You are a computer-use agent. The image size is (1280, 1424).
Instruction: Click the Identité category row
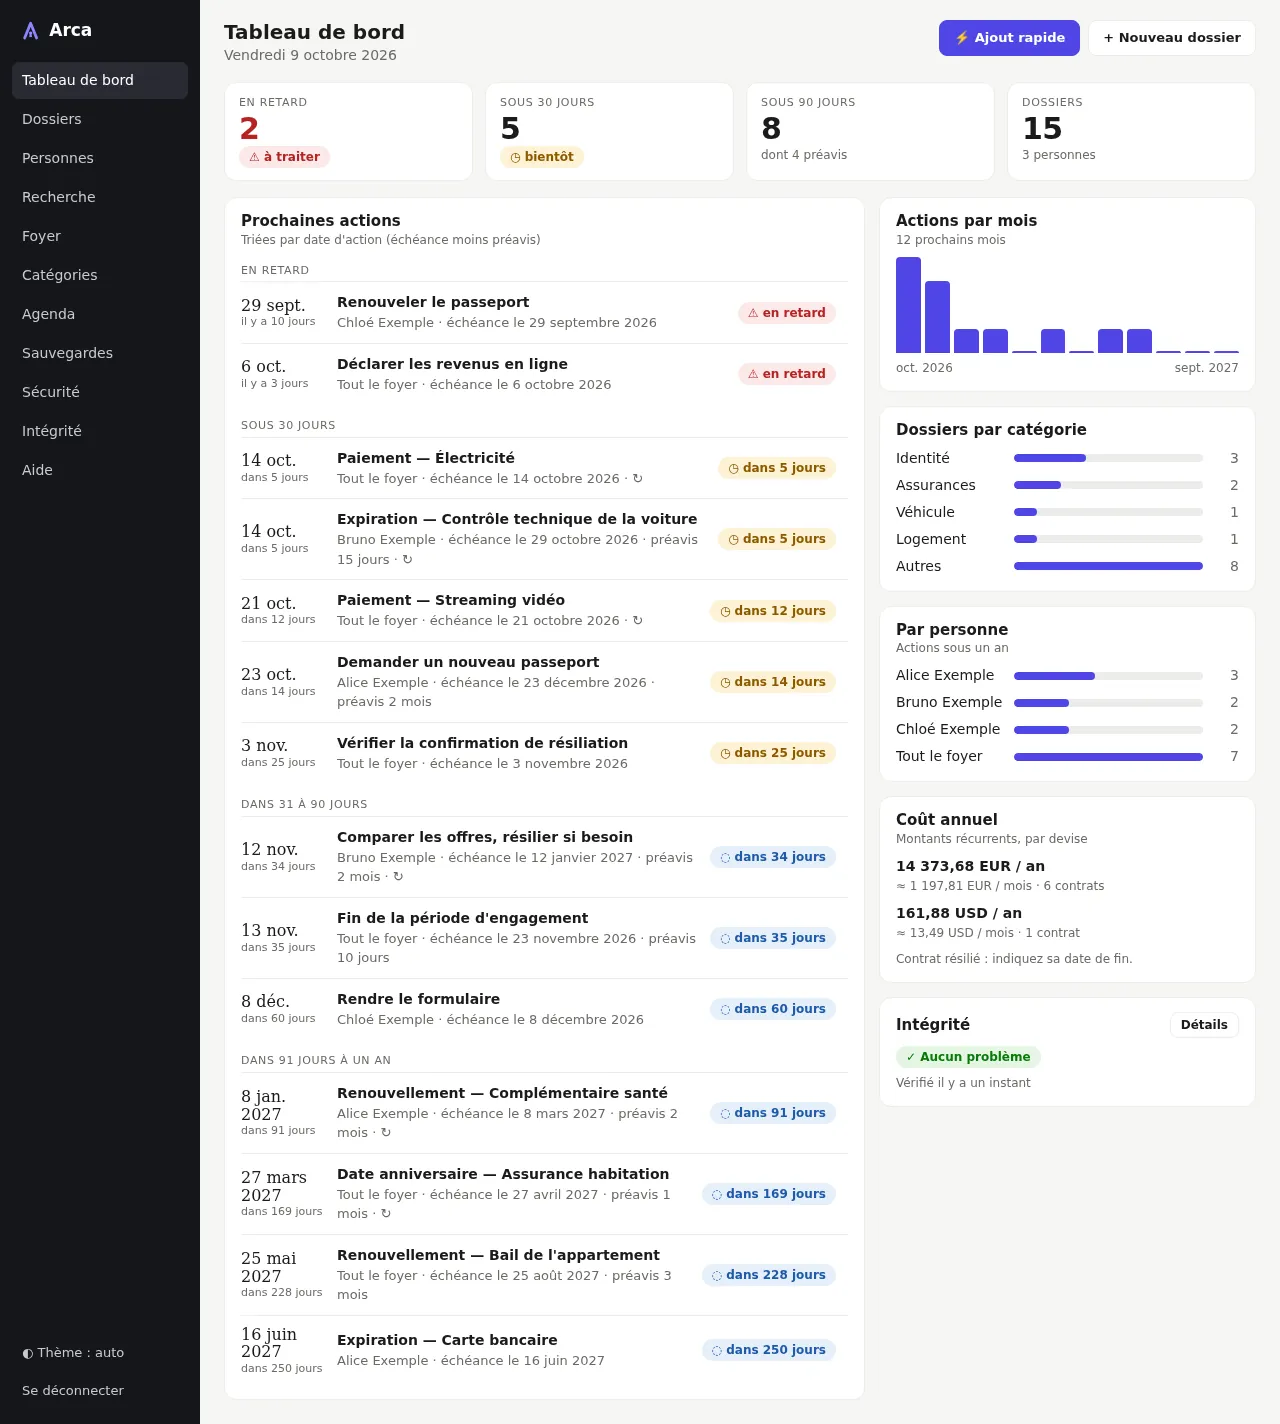click(1067, 458)
